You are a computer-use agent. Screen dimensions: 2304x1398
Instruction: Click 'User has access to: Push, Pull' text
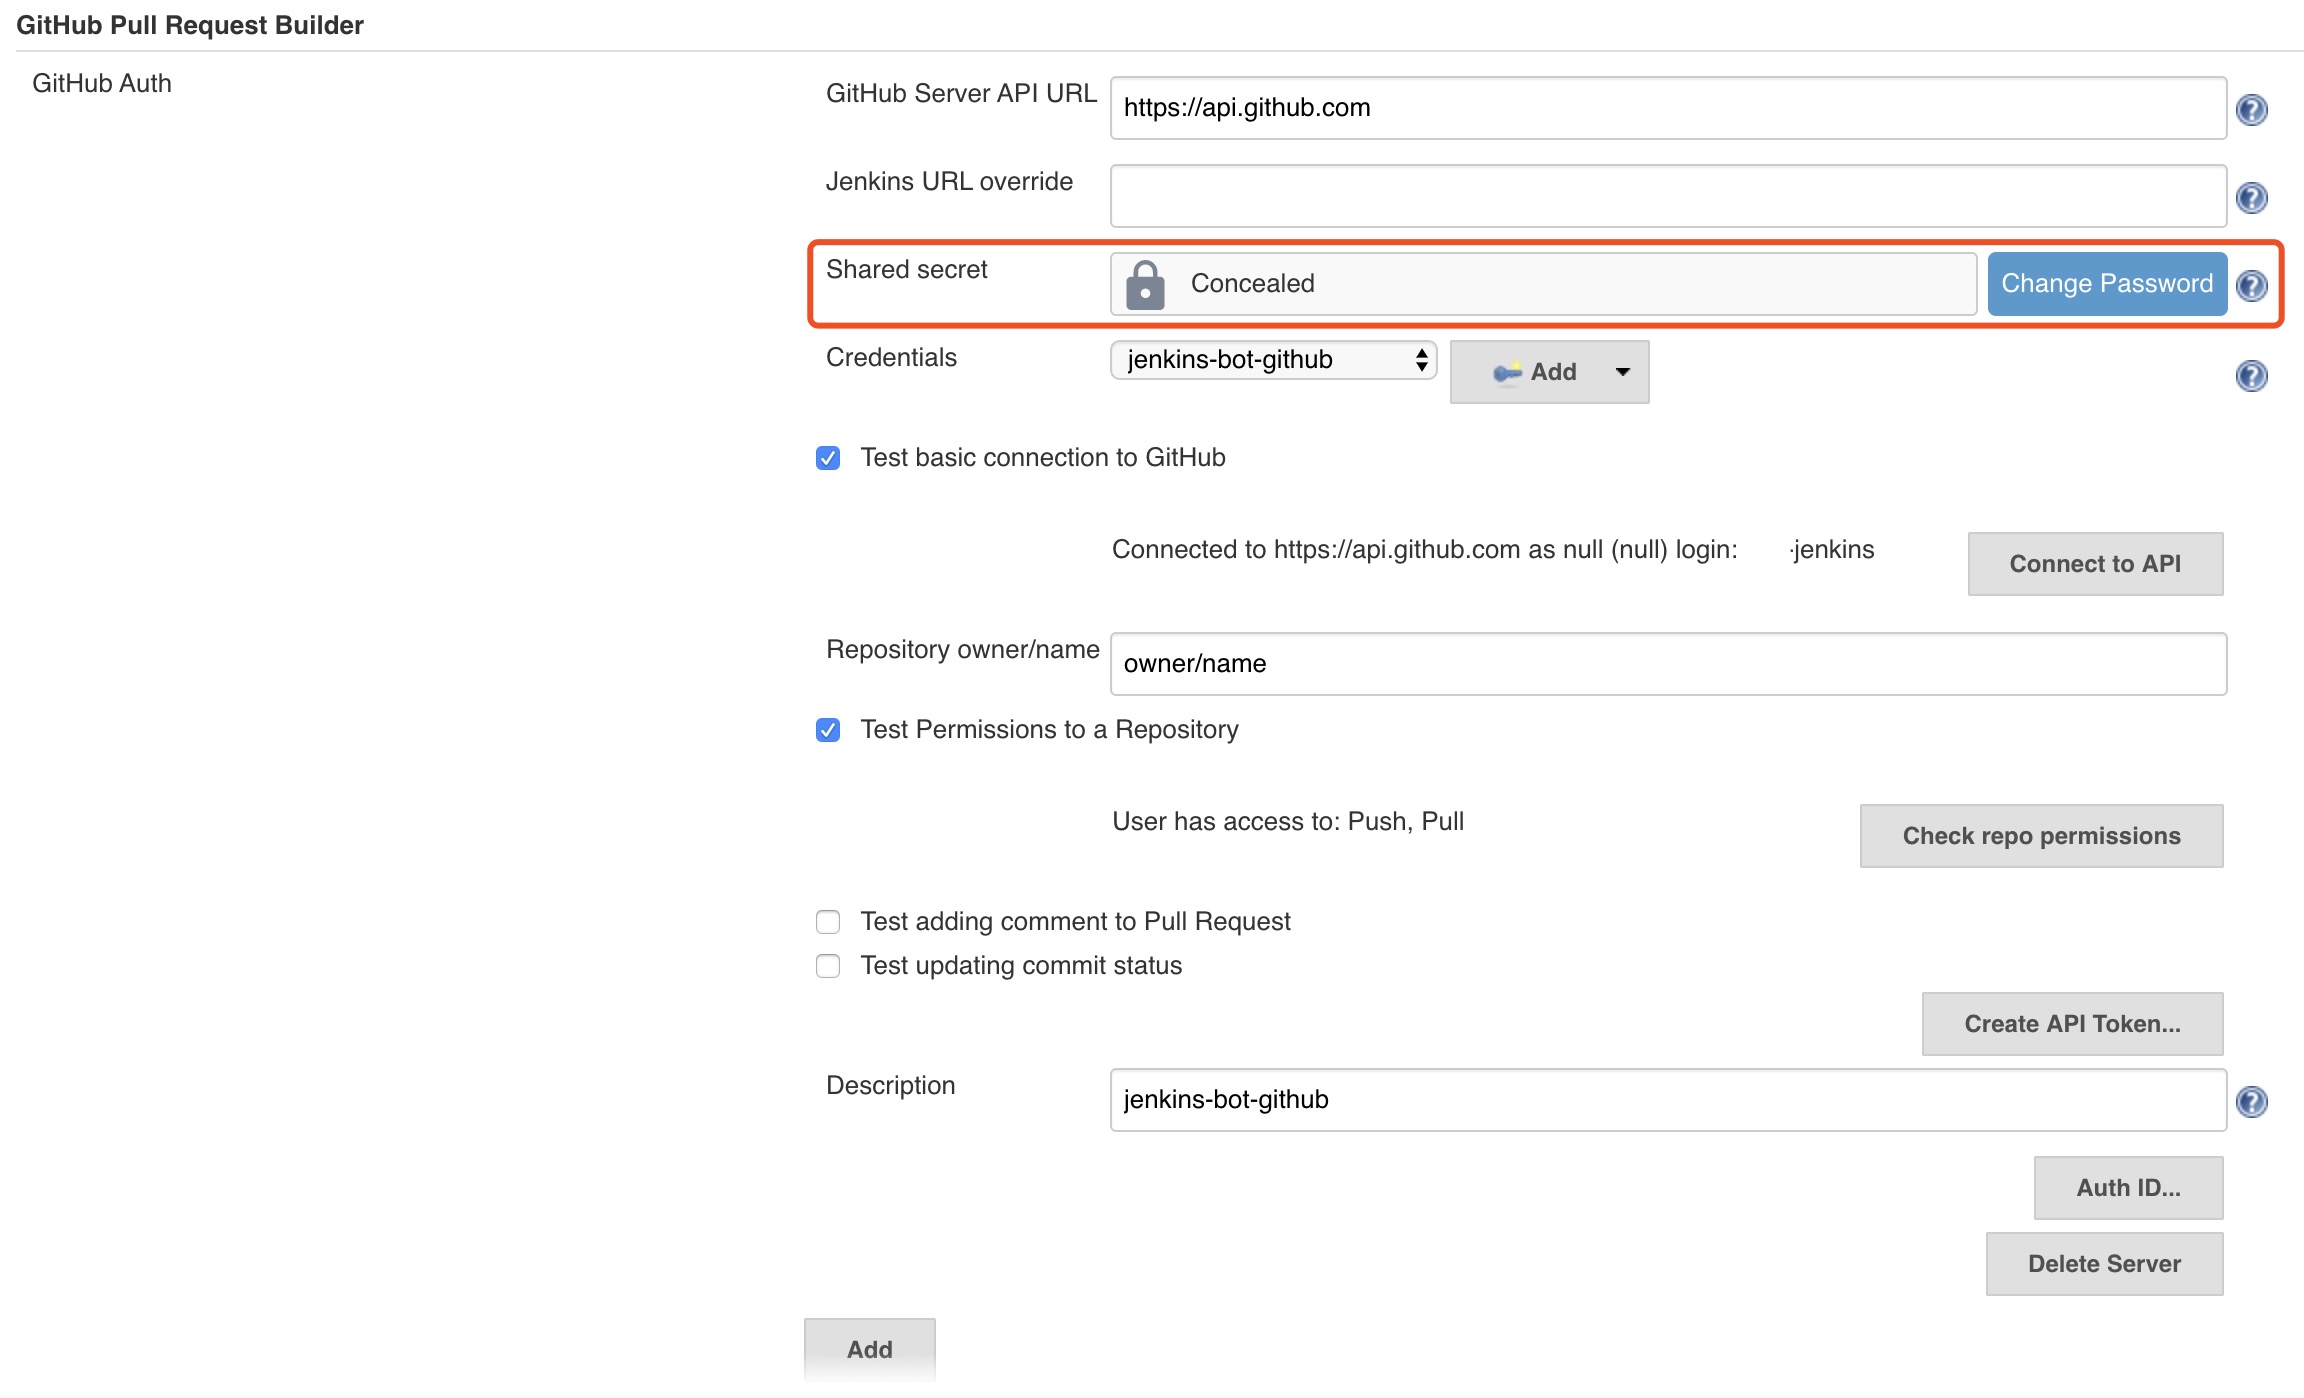[x=1288, y=822]
